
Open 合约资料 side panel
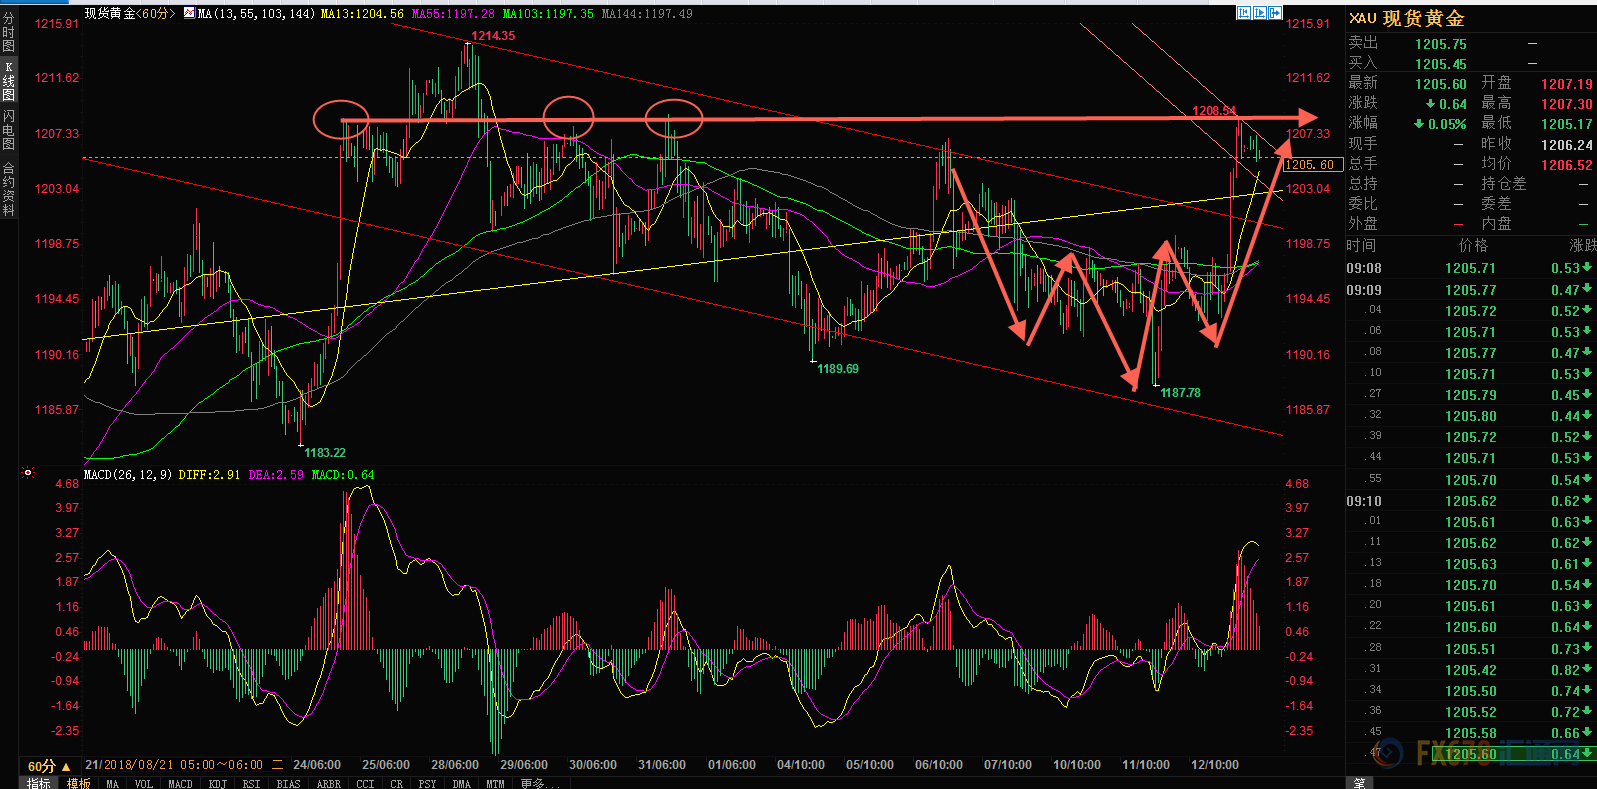(x=9, y=190)
